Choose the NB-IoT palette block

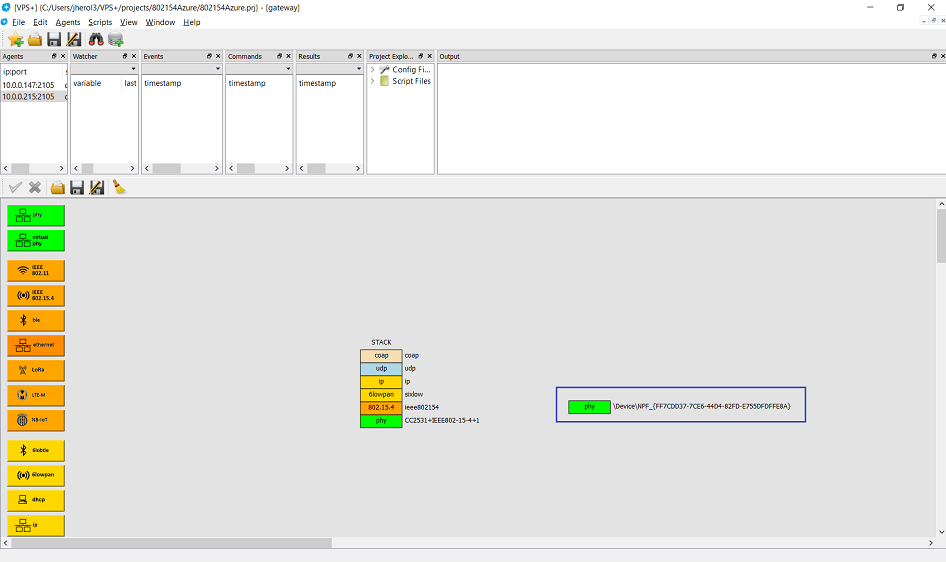click(36, 420)
